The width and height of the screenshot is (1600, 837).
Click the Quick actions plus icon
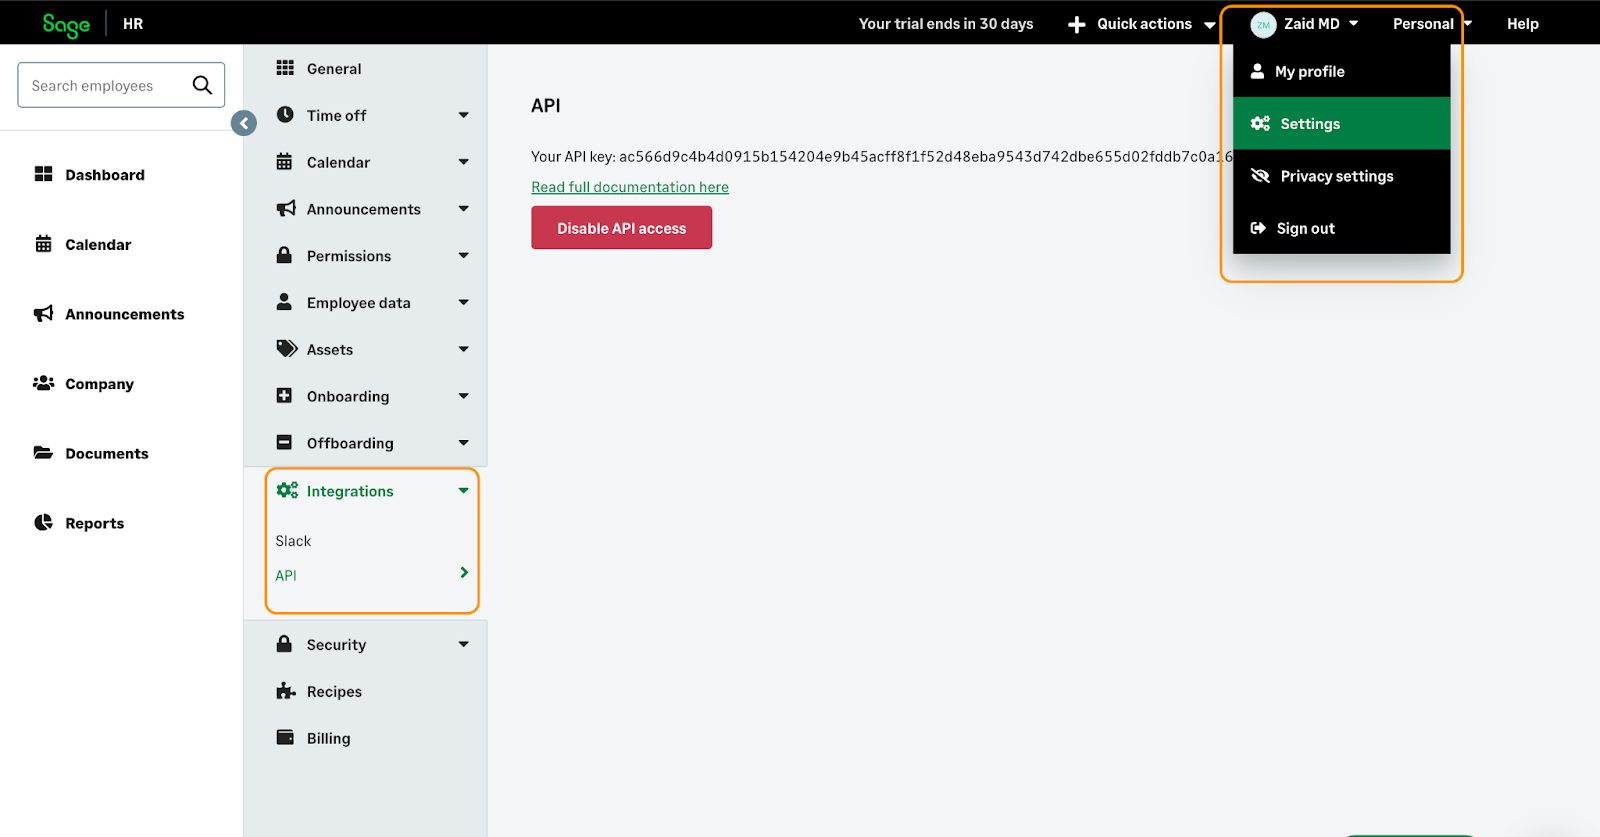(1077, 24)
